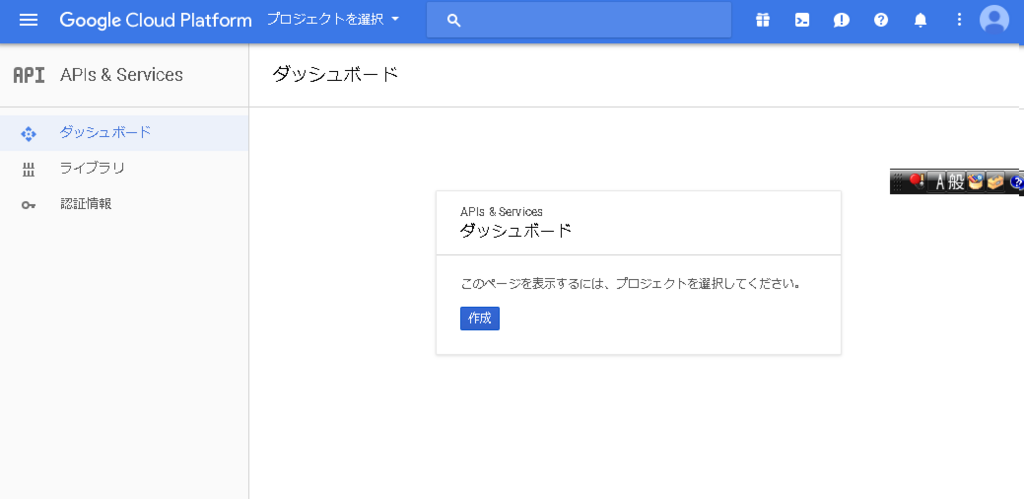The width and height of the screenshot is (1024, 499).
Task: Click the blue 作成 button
Action: click(x=480, y=319)
